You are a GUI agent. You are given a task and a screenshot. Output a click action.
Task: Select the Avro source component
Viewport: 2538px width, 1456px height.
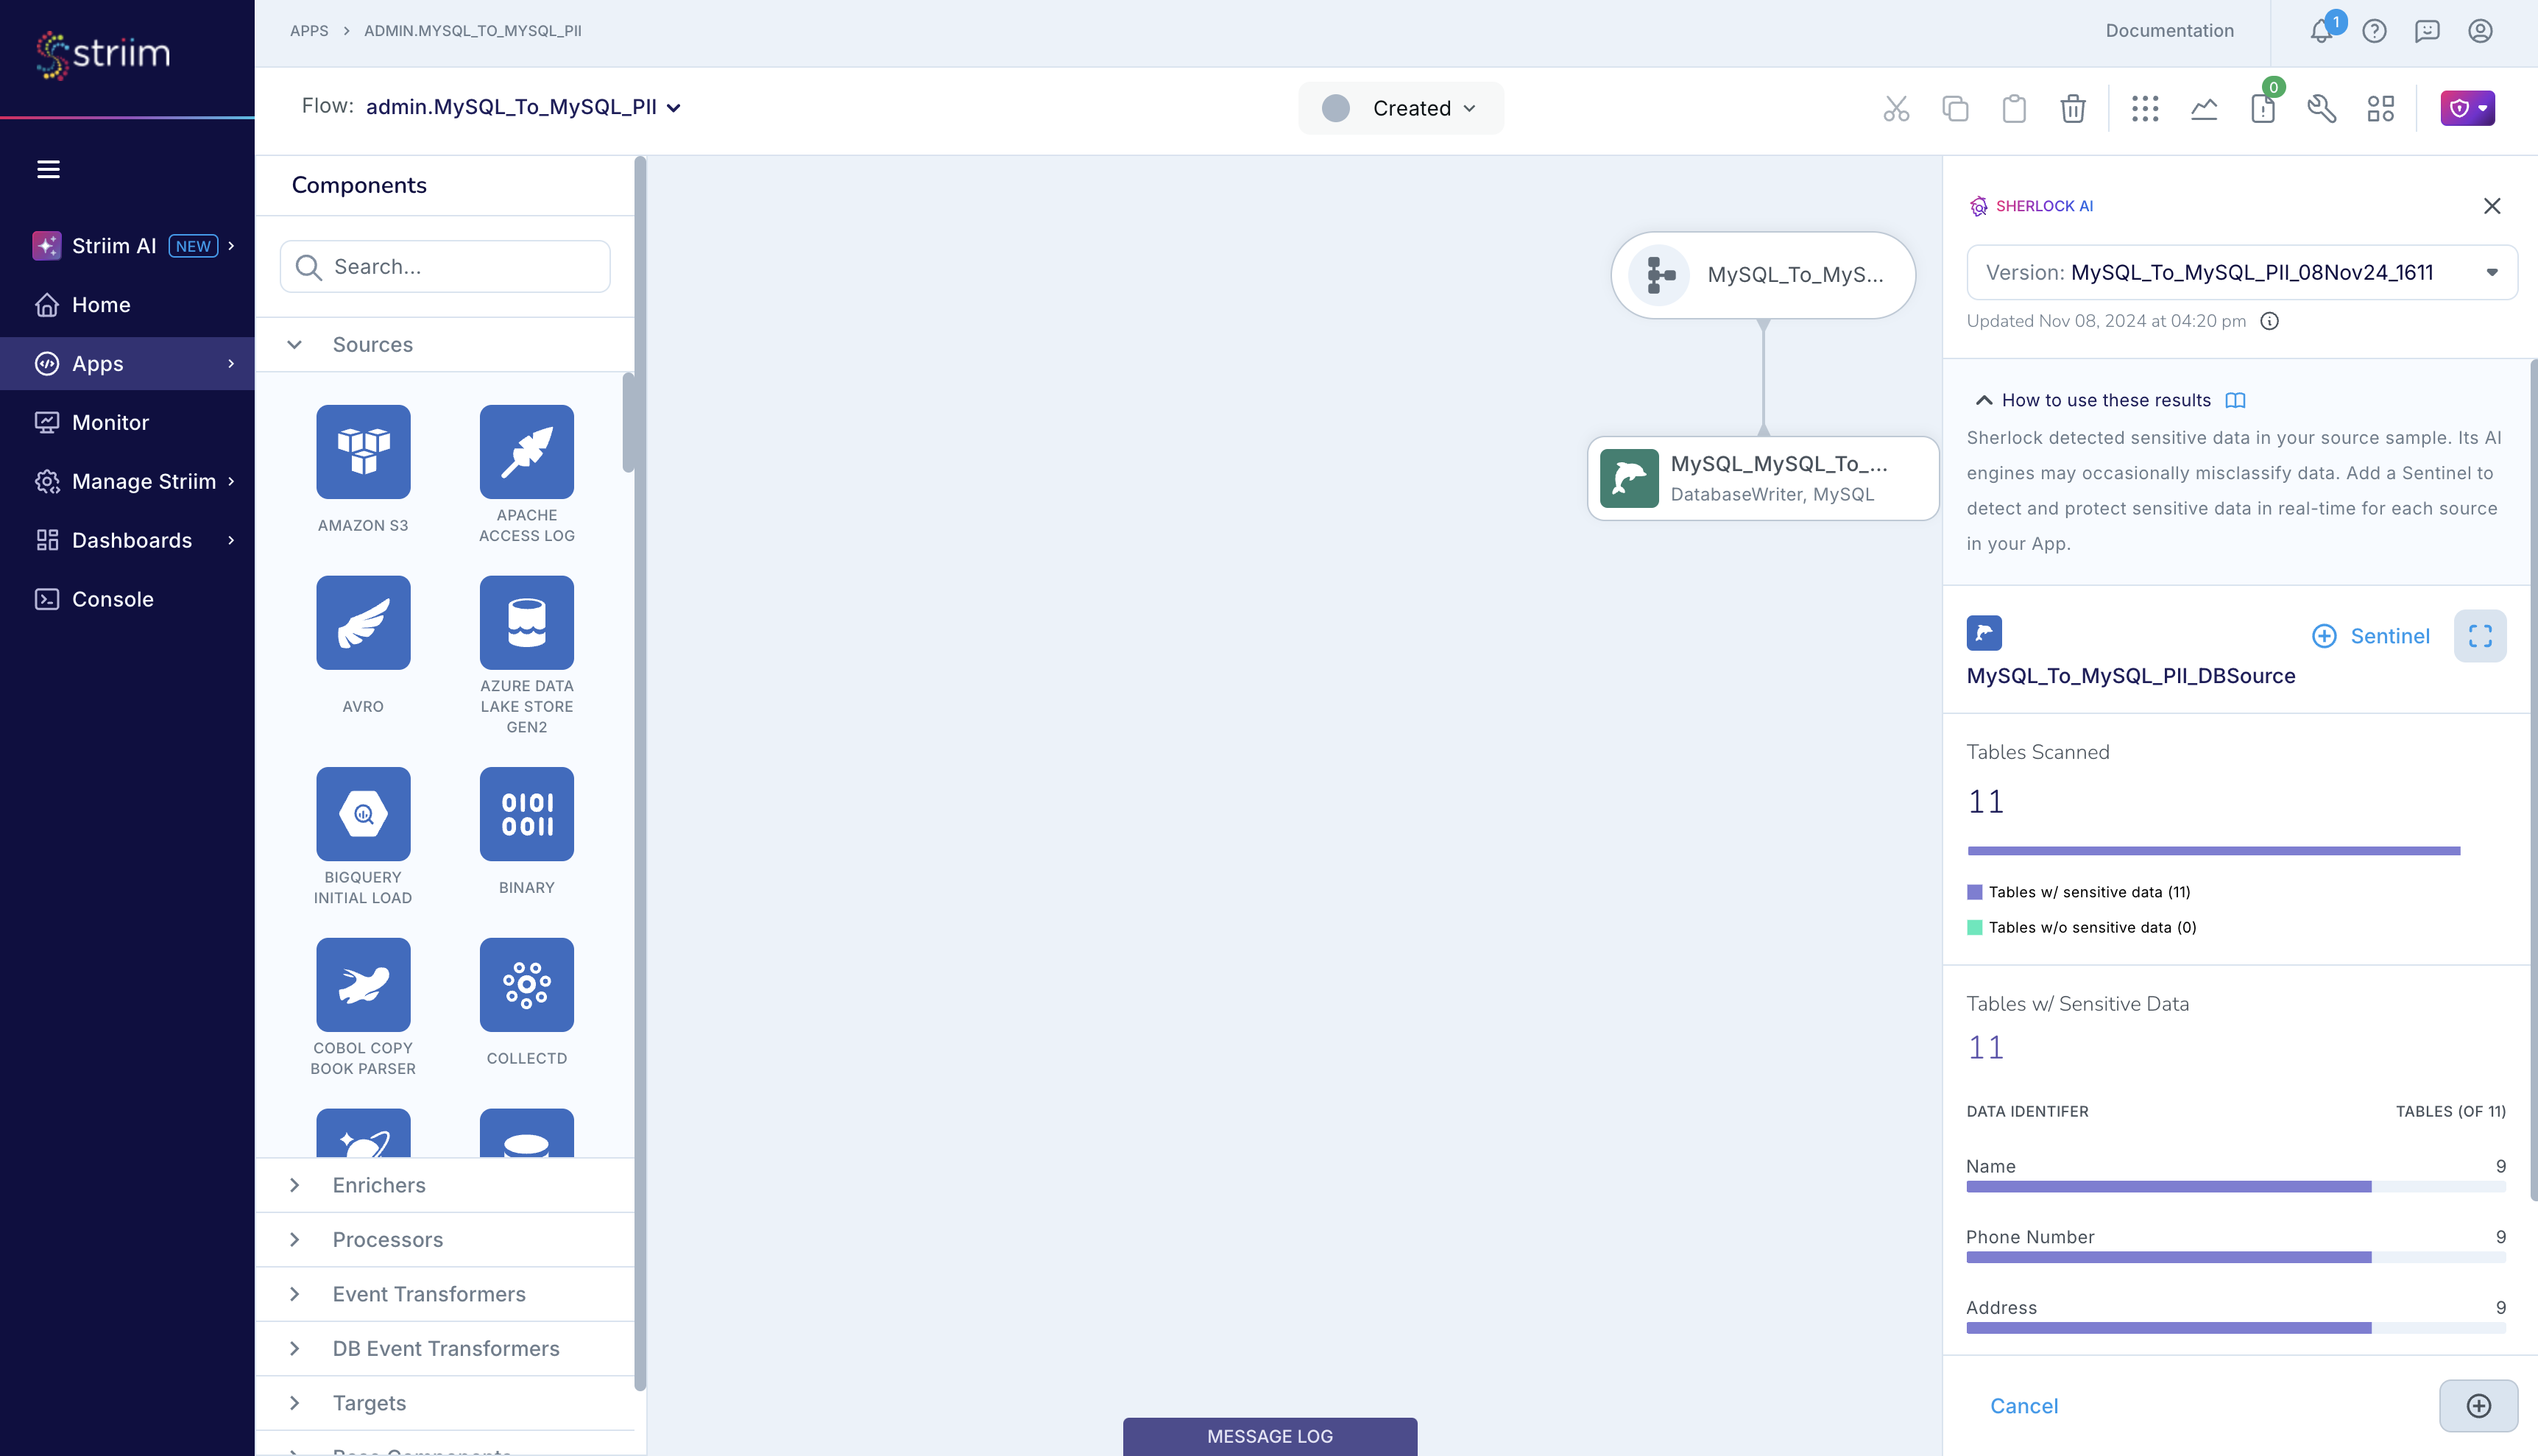[363, 622]
